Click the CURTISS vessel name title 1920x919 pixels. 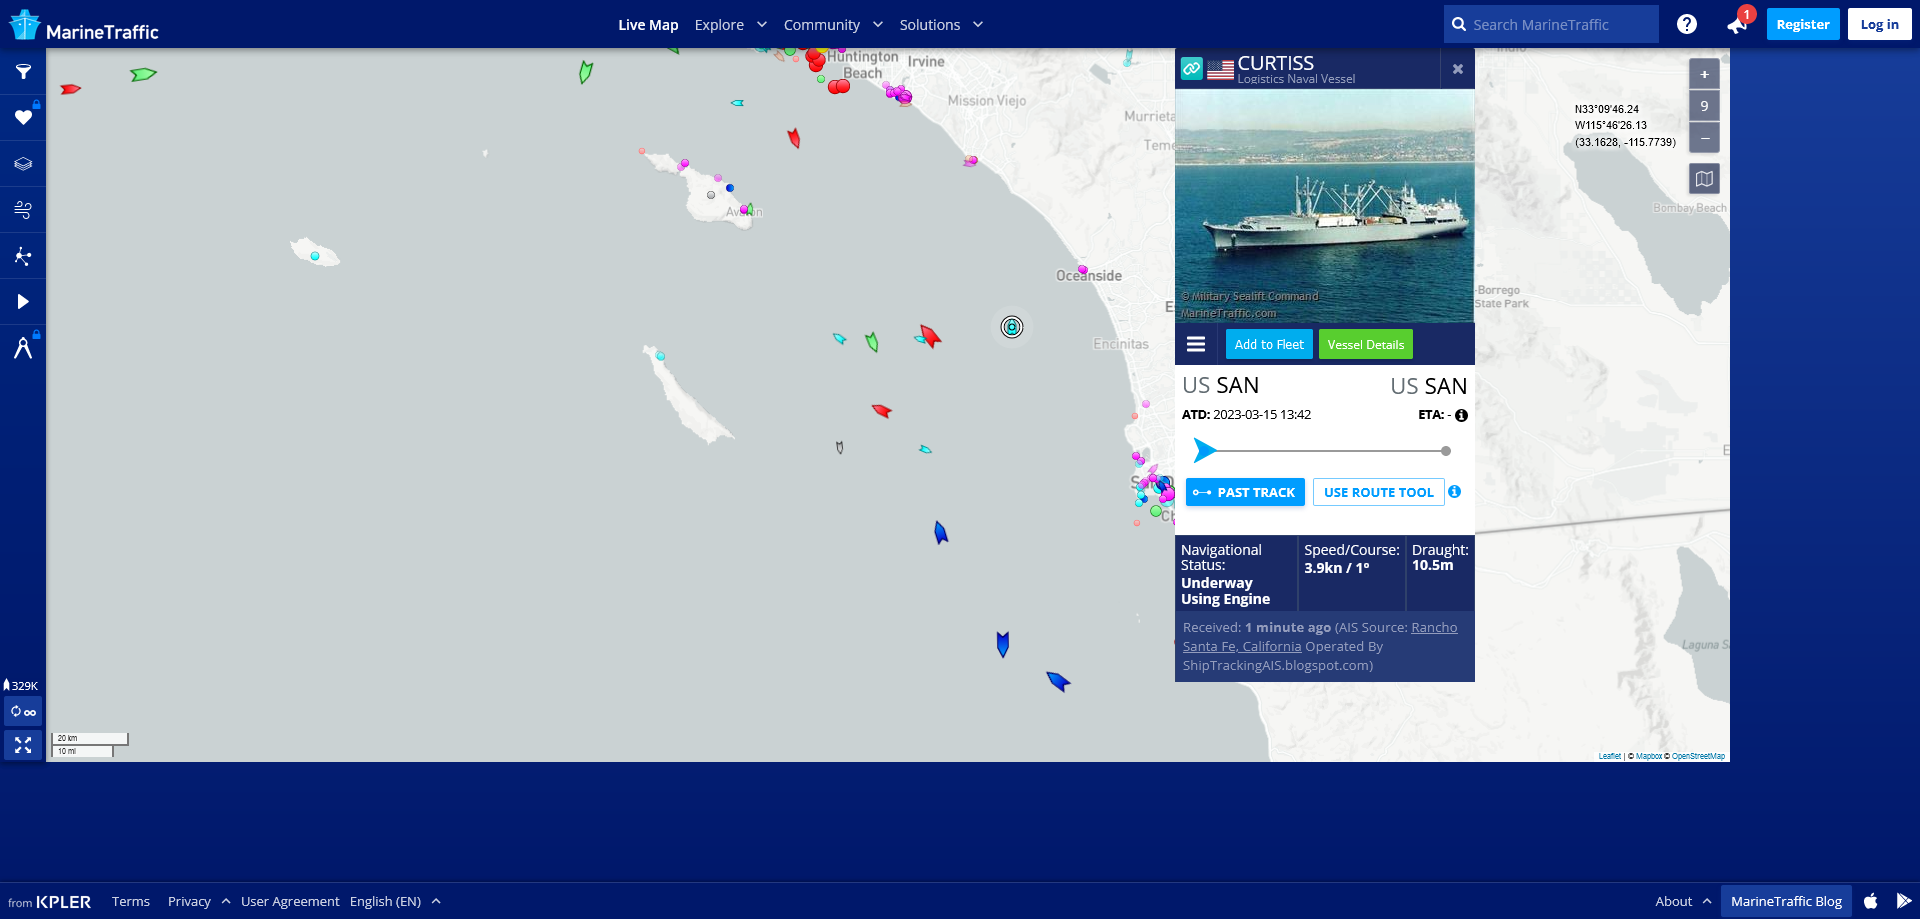(1275, 62)
